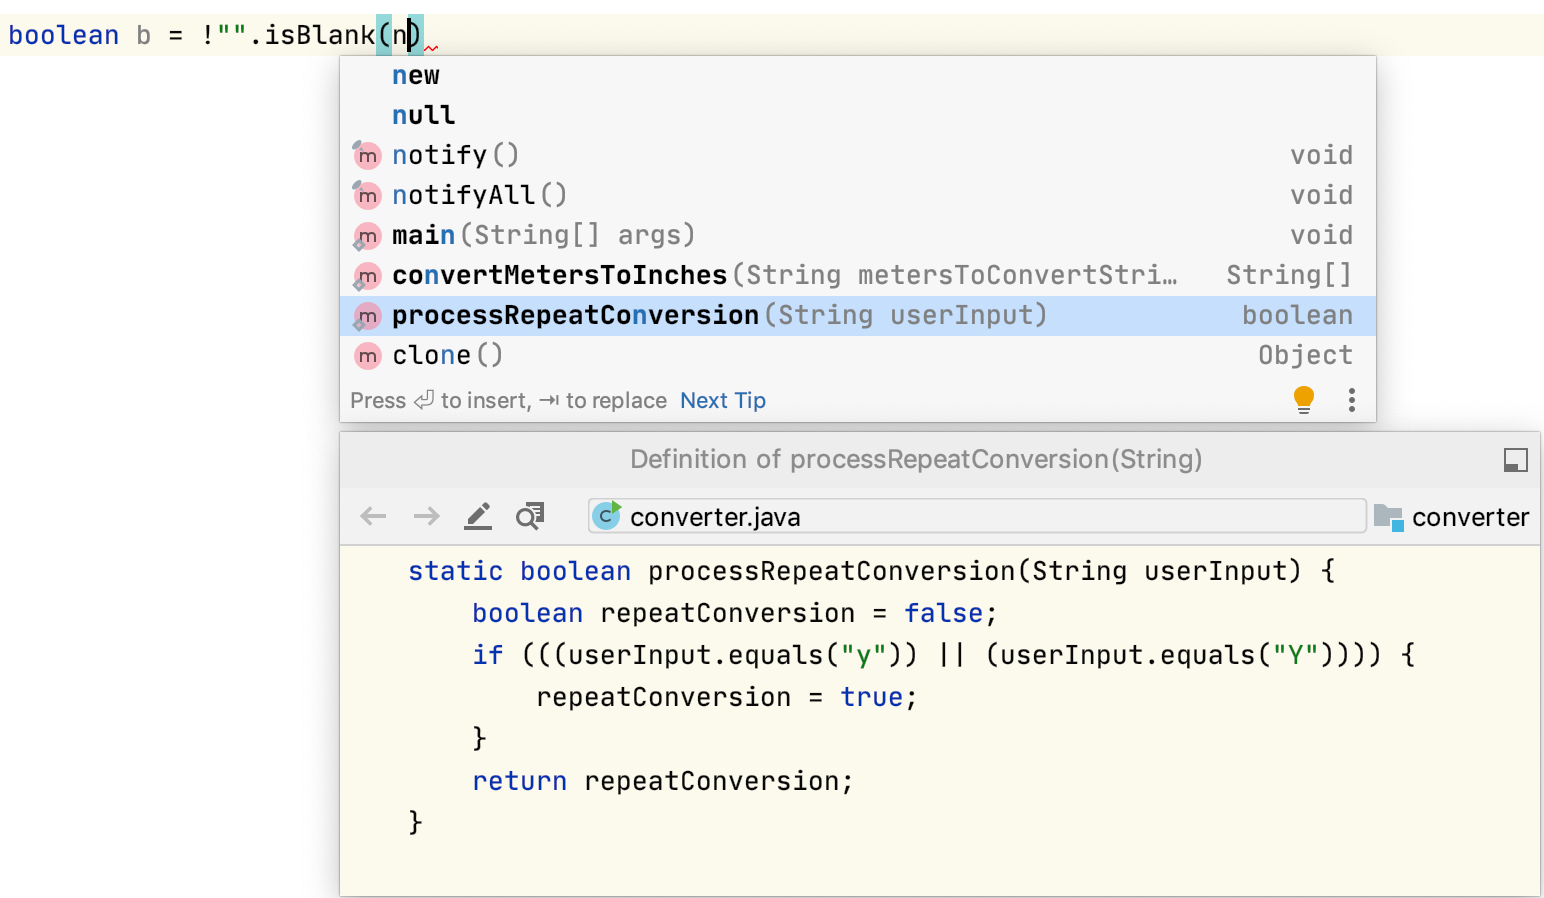The height and width of the screenshot is (898, 1544).
Task: Click the 'boolean' keyword in editor line
Action: tap(63, 35)
